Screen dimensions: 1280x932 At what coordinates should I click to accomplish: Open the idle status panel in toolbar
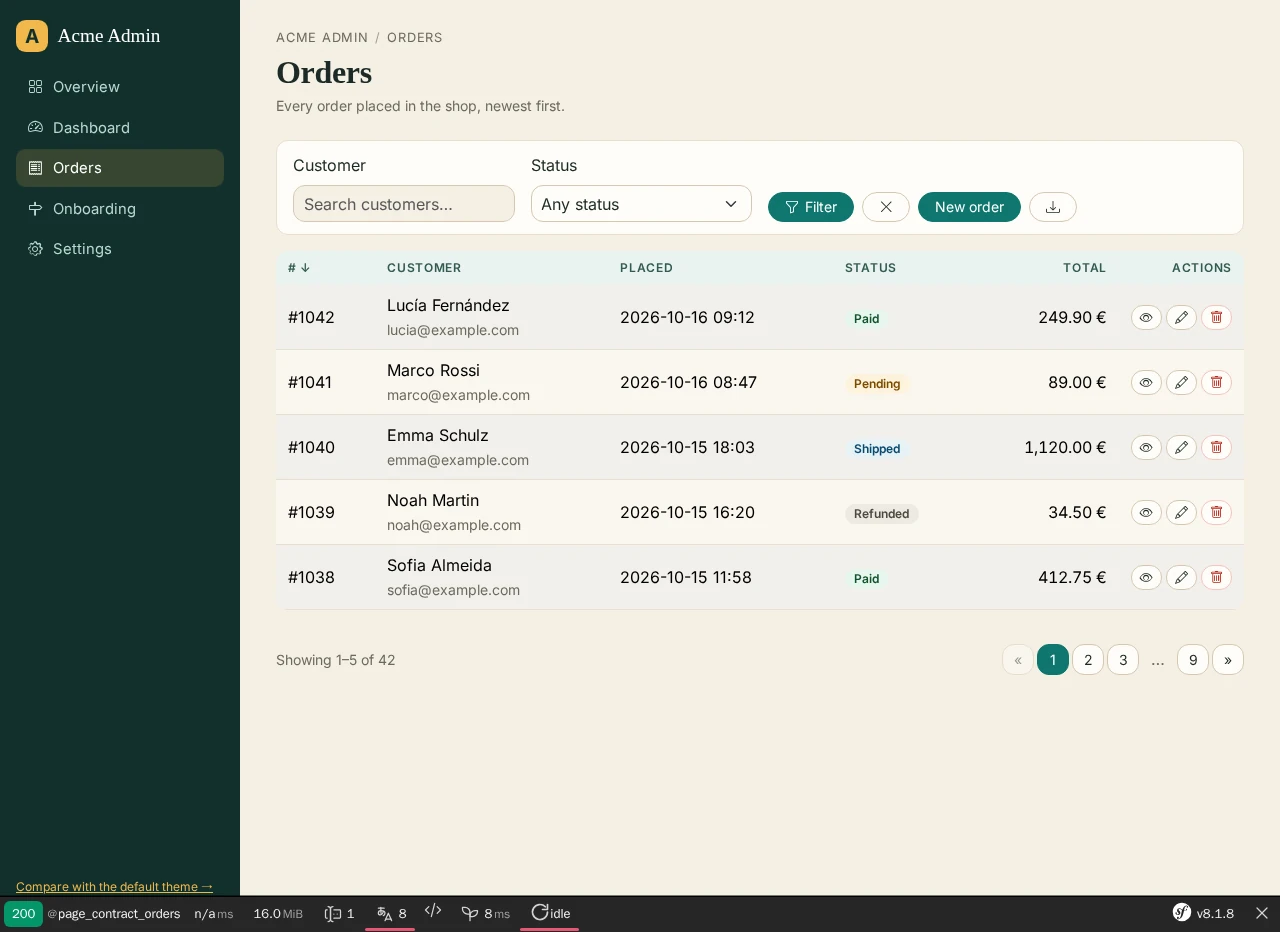[550, 913]
